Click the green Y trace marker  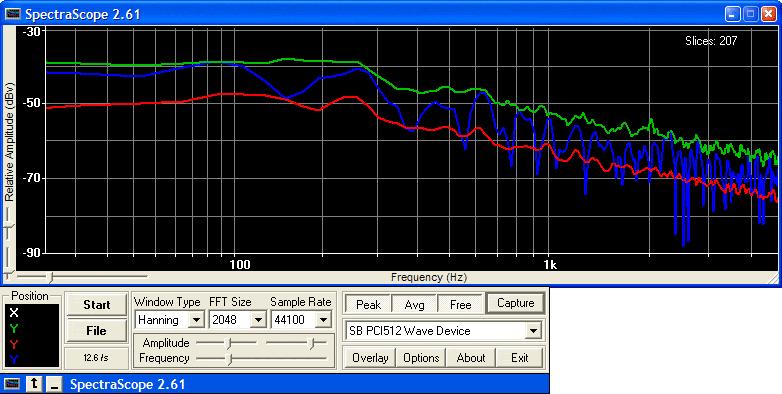[14, 329]
